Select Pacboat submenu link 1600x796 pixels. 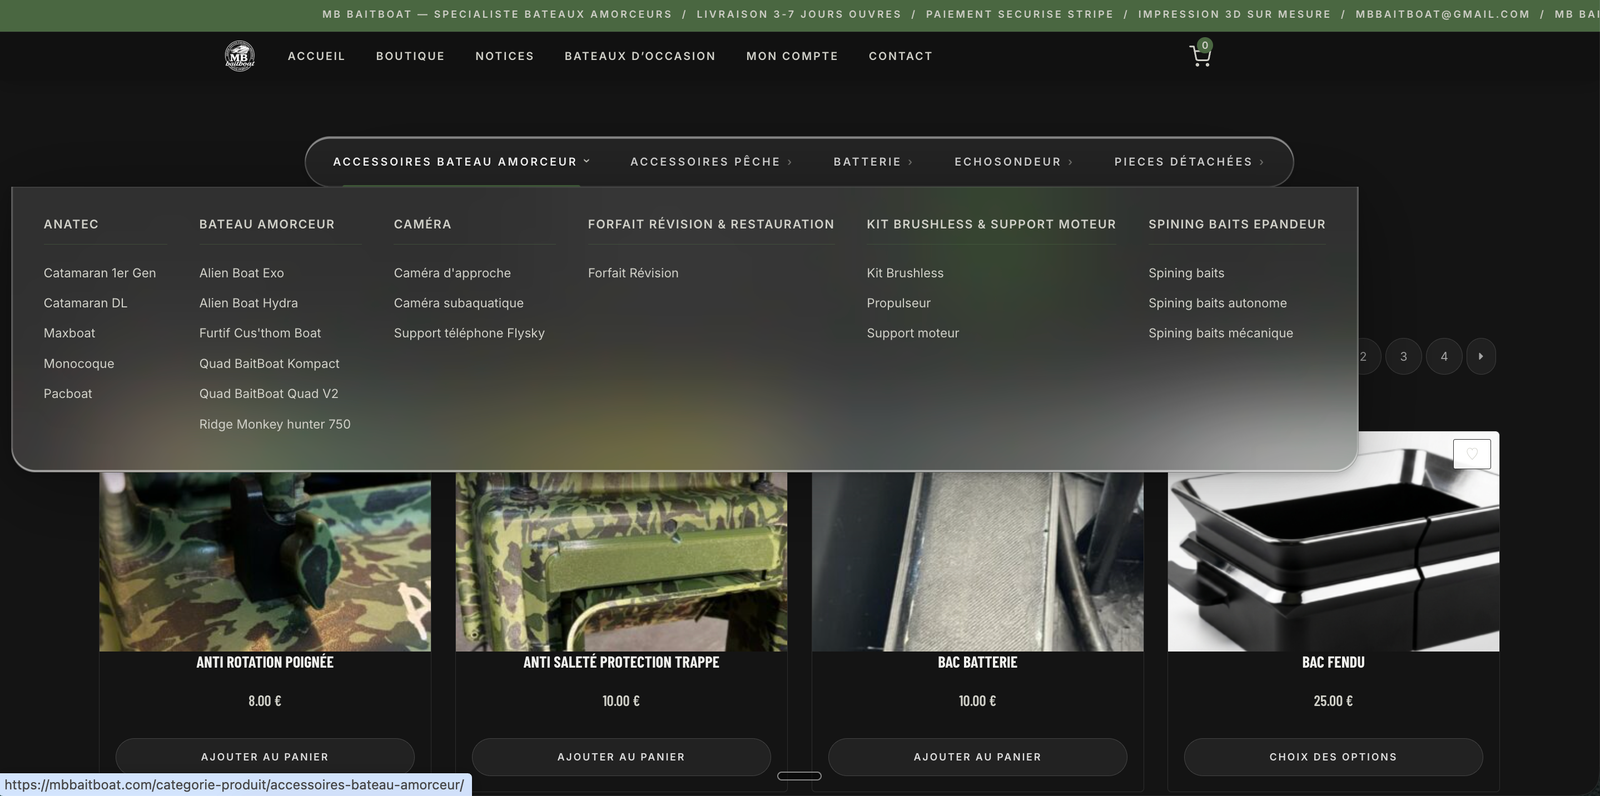click(68, 394)
